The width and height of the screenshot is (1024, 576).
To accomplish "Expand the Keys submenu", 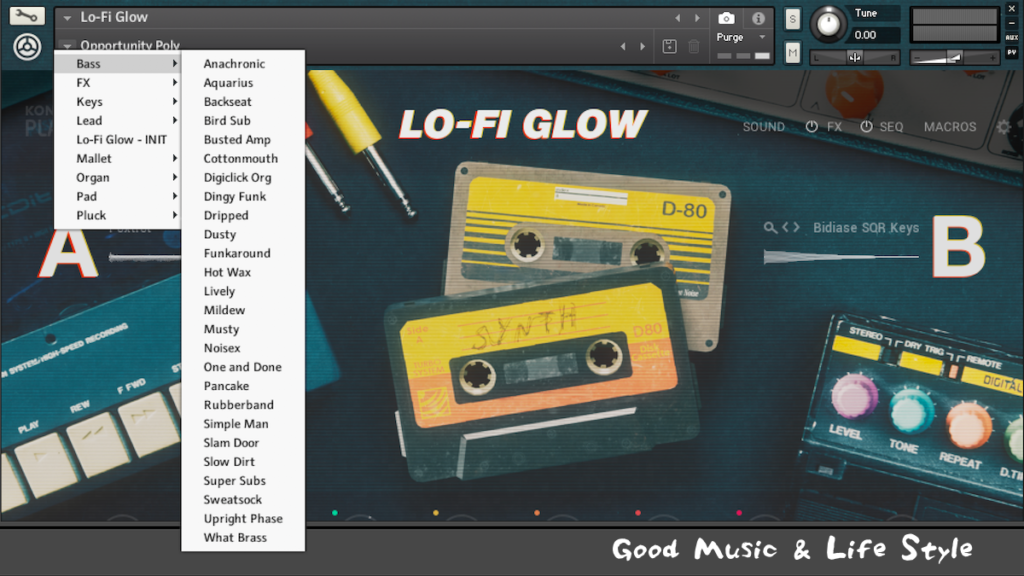I will 118,101.
